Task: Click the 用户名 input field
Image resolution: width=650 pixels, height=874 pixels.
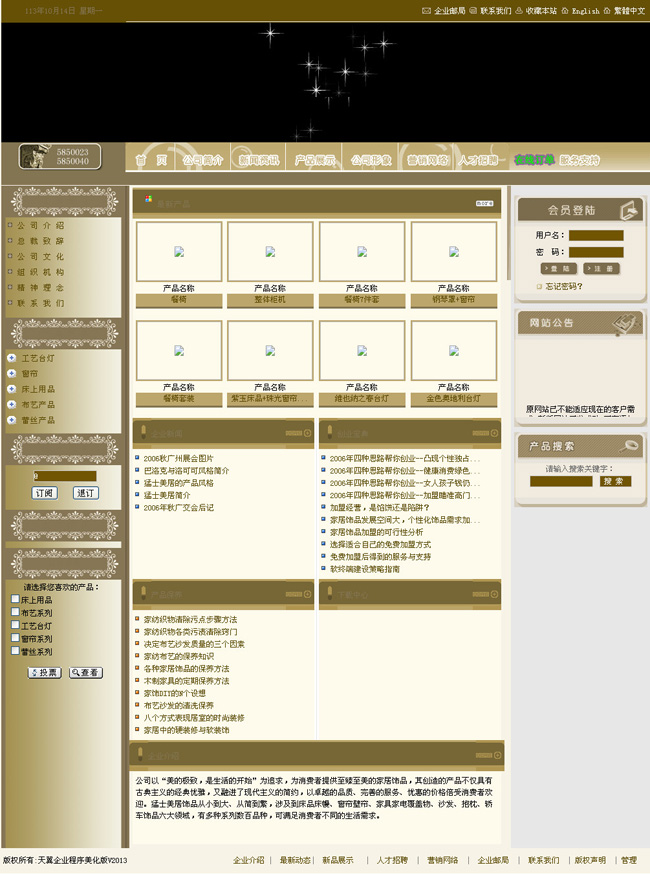Action: tap(596, 236)
